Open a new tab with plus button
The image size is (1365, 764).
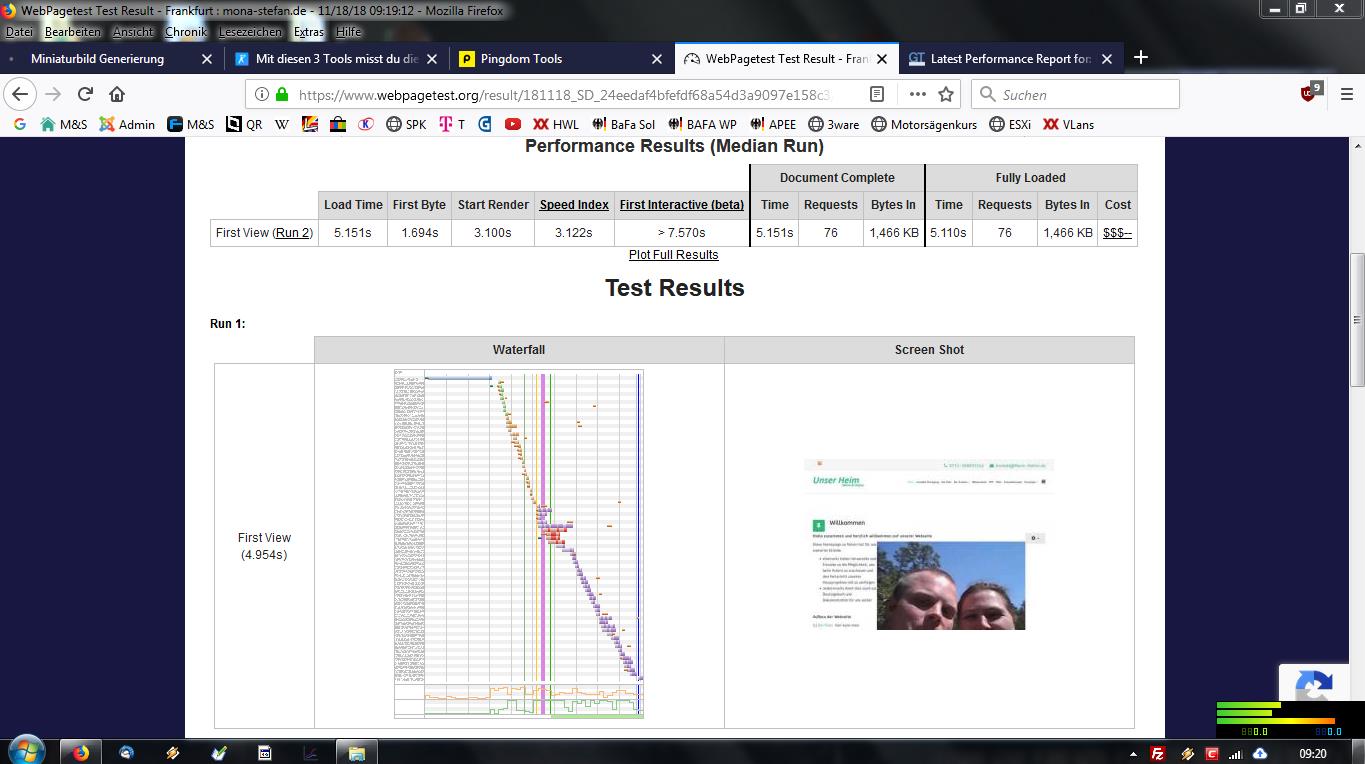click(x=1141, y=58)
